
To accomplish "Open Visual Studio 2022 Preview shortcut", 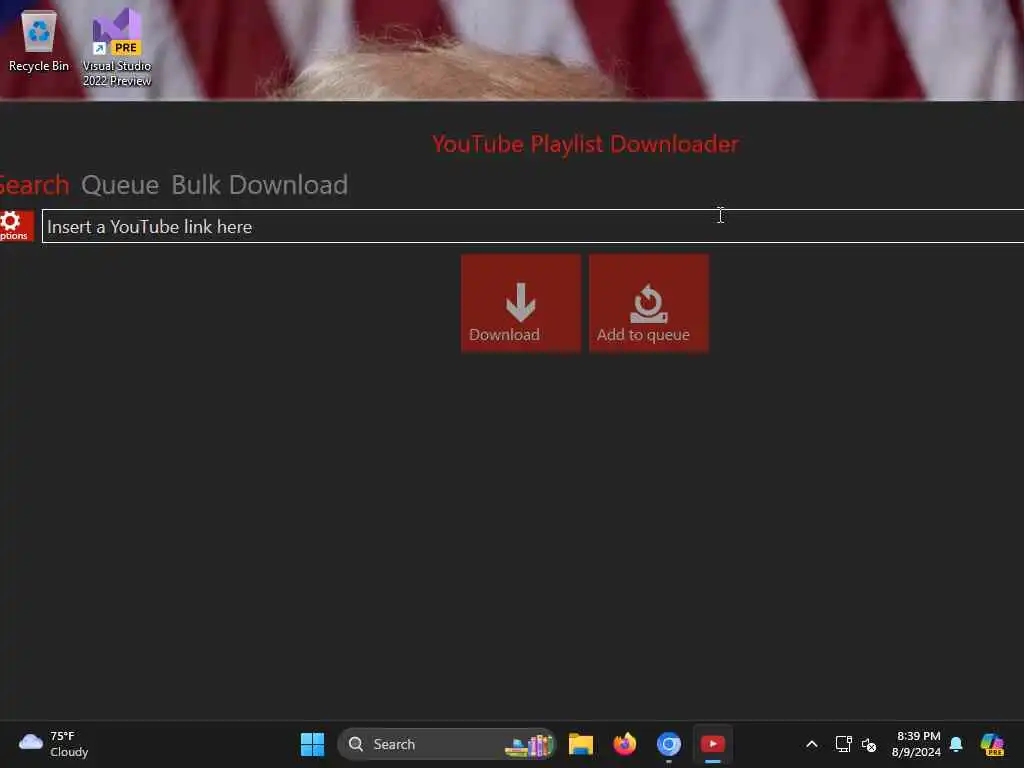I will [x=117, y=47].
